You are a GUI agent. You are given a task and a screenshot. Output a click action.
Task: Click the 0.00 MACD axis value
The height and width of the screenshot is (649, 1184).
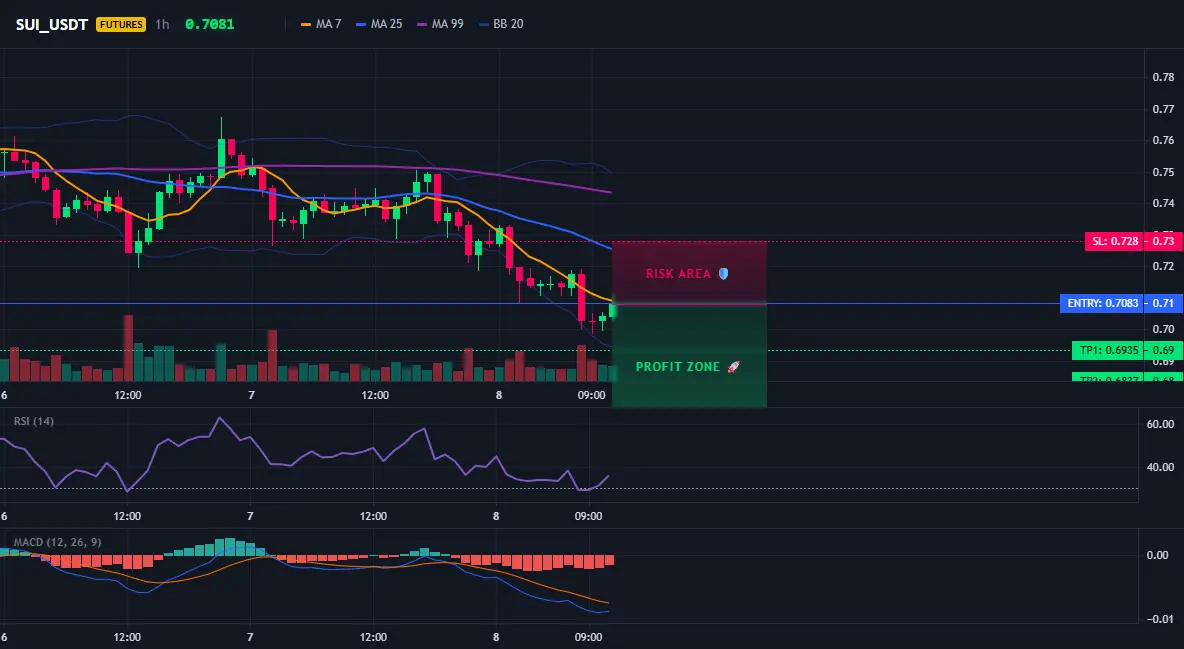[1158, 555]
